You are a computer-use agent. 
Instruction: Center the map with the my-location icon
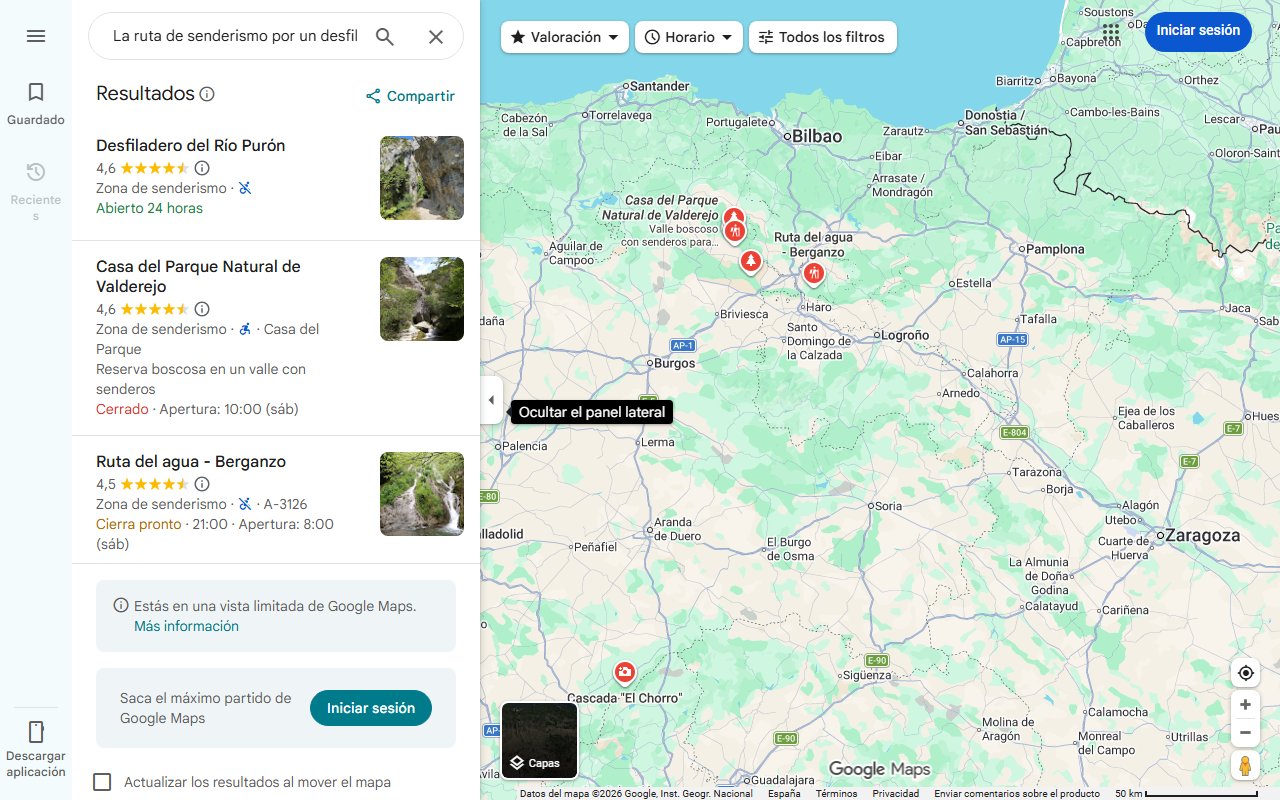(x=1245, y=673)
